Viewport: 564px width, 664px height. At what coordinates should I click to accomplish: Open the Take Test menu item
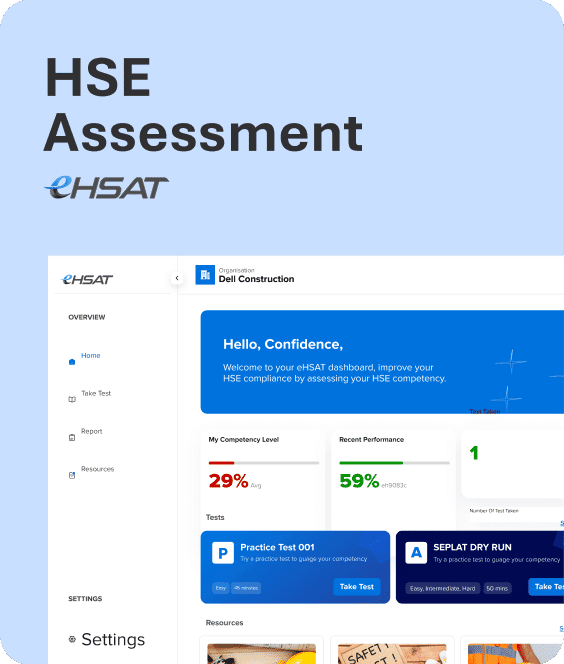tap(96, 393)
